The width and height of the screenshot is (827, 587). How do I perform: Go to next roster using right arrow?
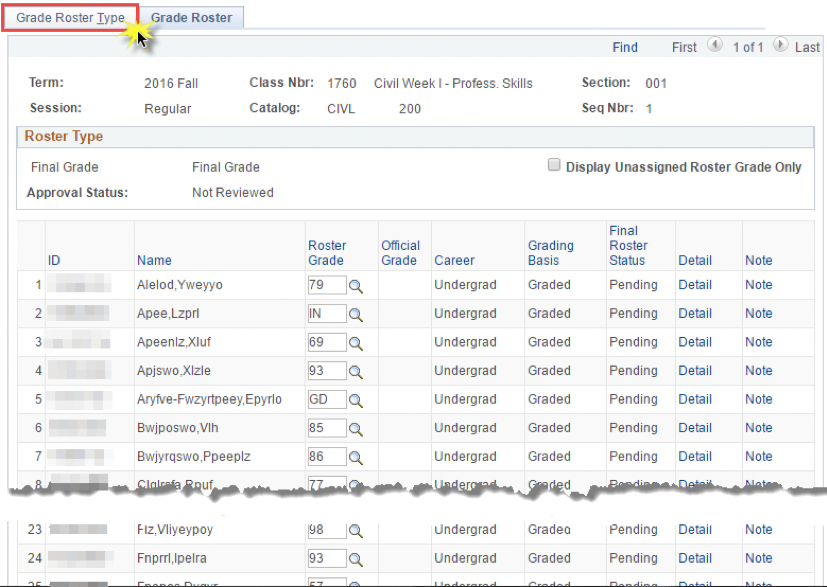(x=780, y=46)
